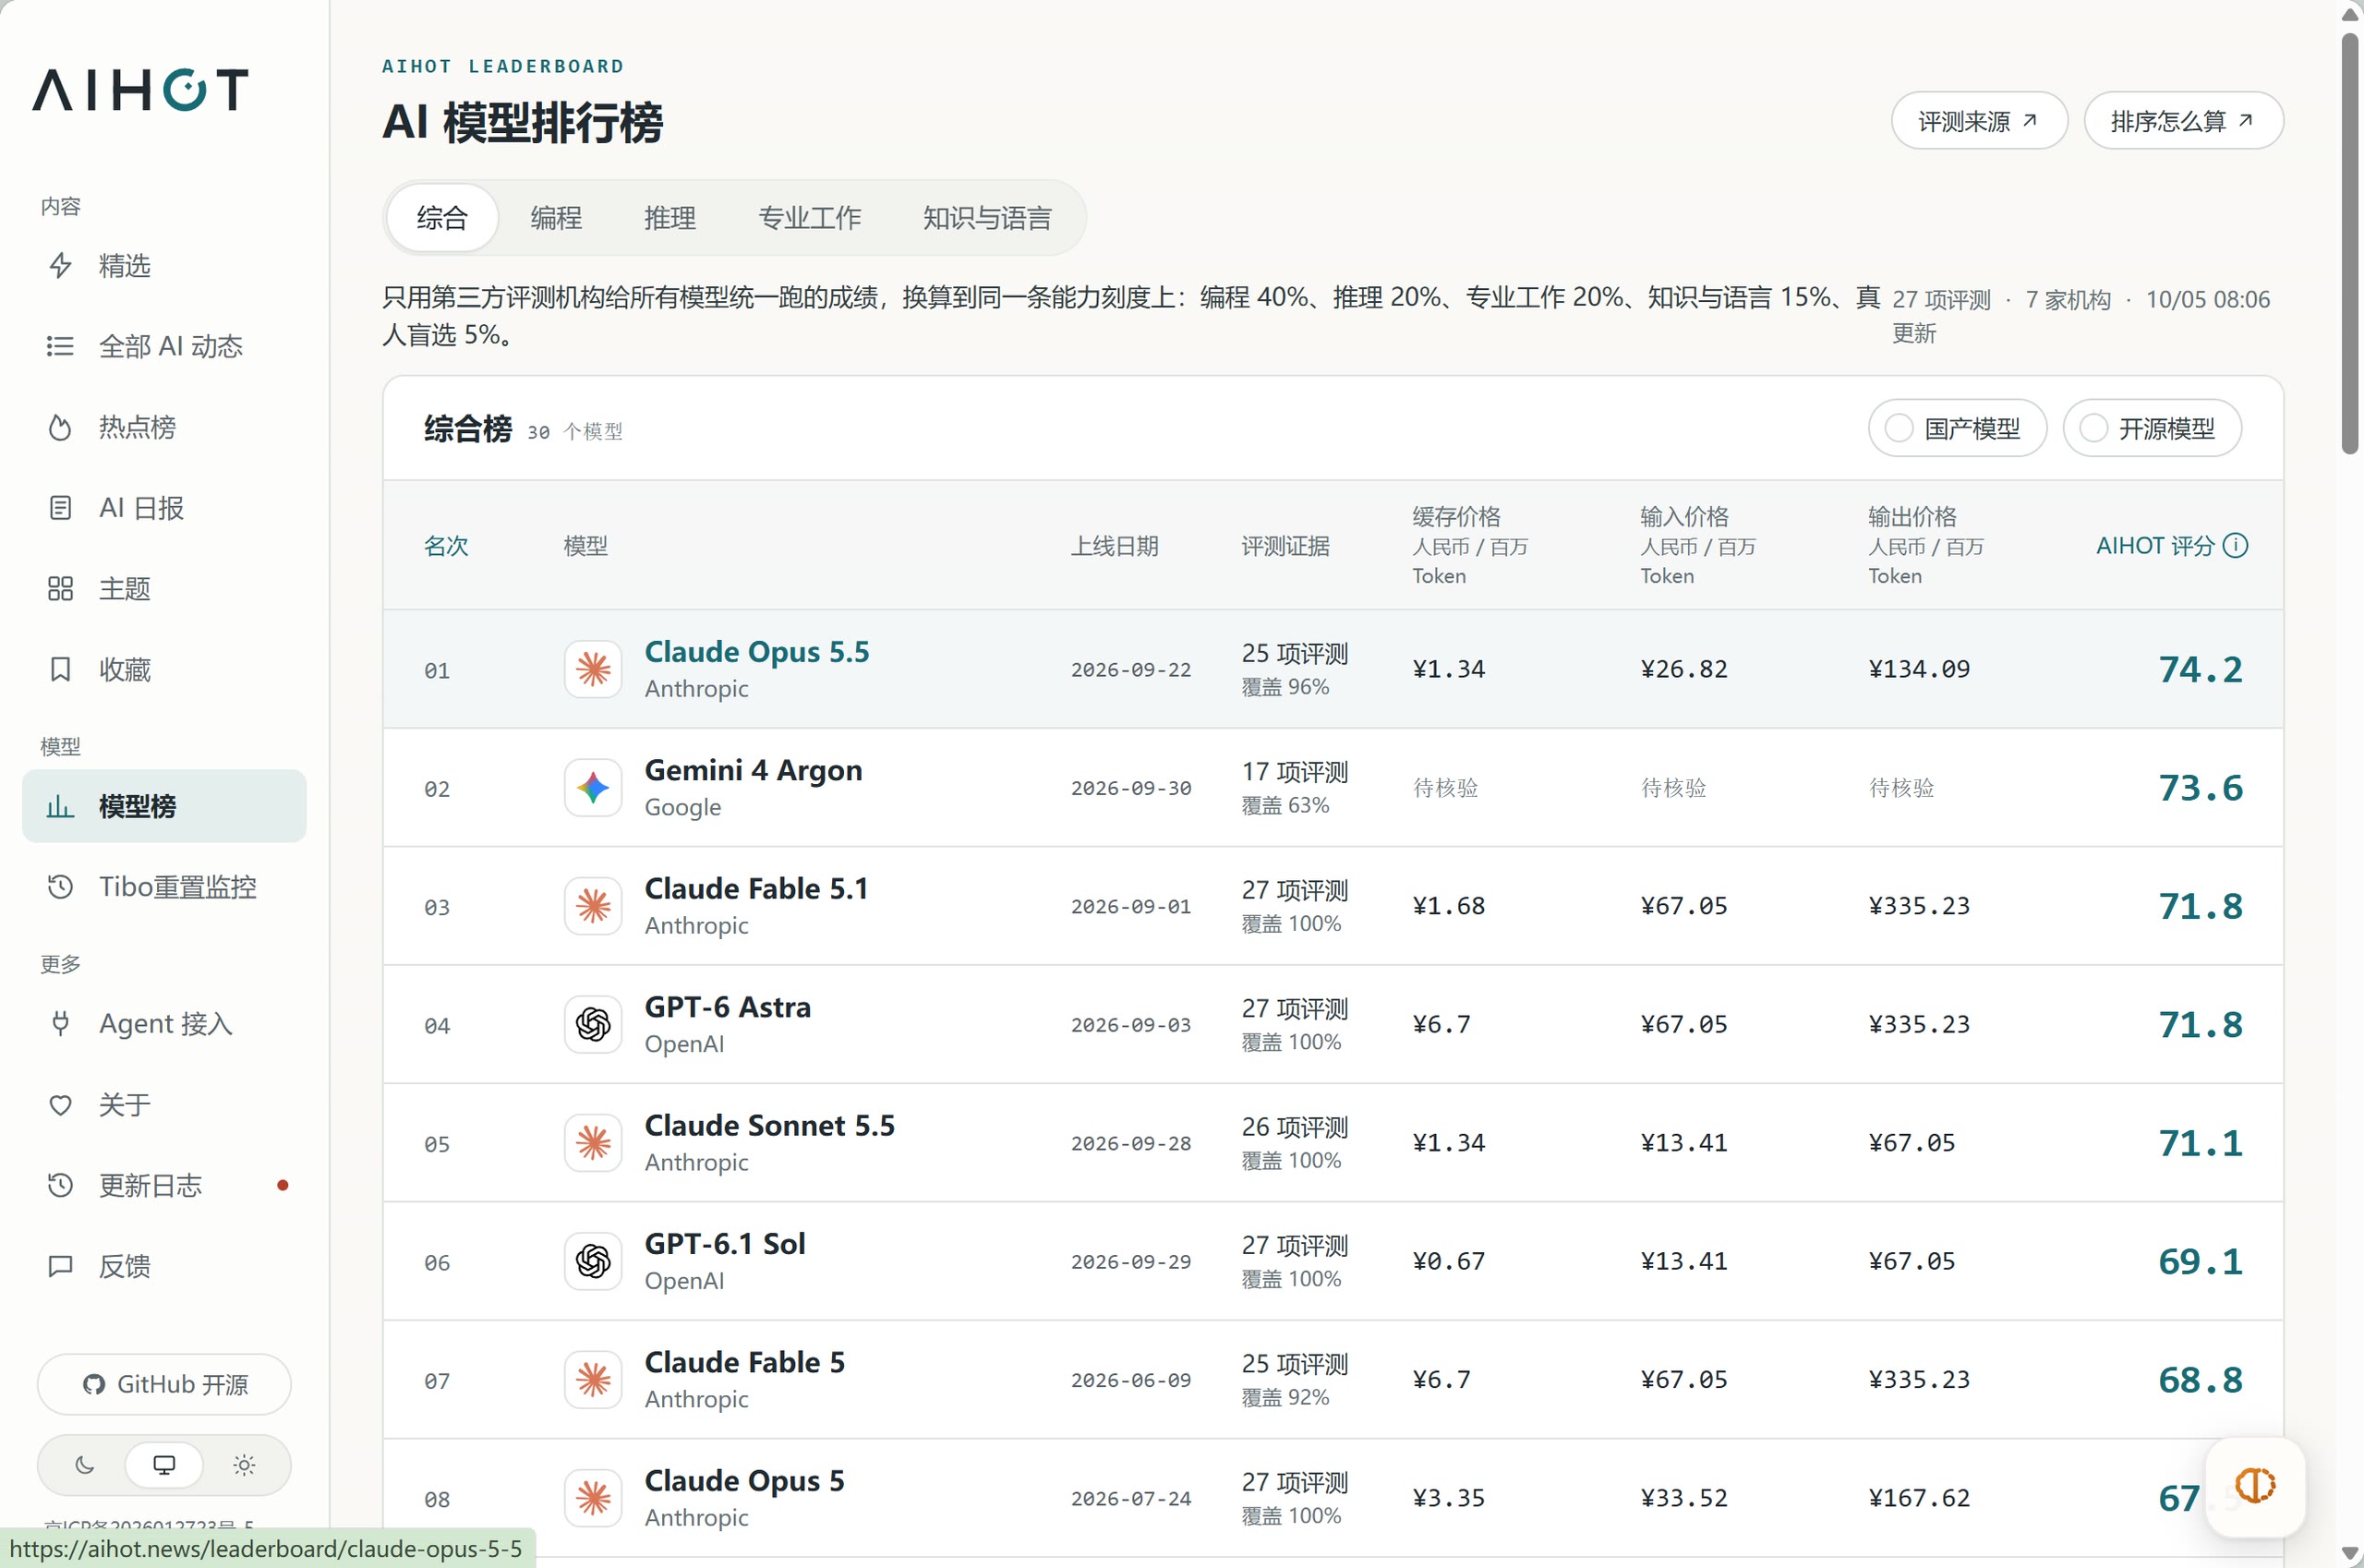Open 精选 via its lightning icon
Image resolution: width=2364 pixels, height=1568 pixels.
pyautogui.click(x=60, y=265)
